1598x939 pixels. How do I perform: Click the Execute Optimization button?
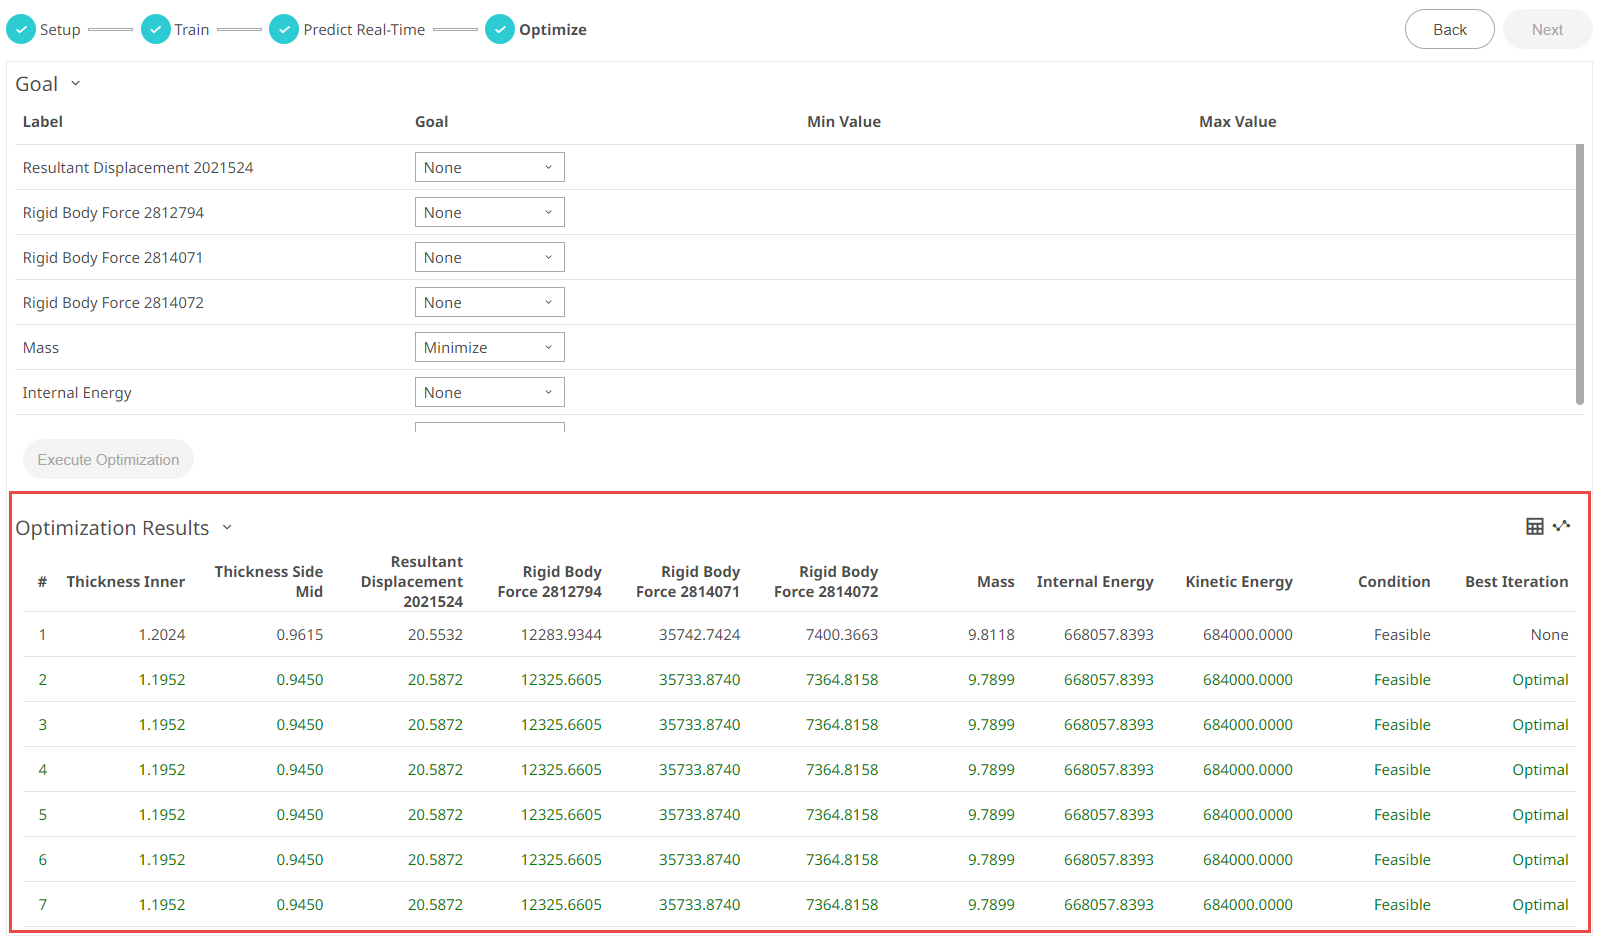(x=108, y=460)
